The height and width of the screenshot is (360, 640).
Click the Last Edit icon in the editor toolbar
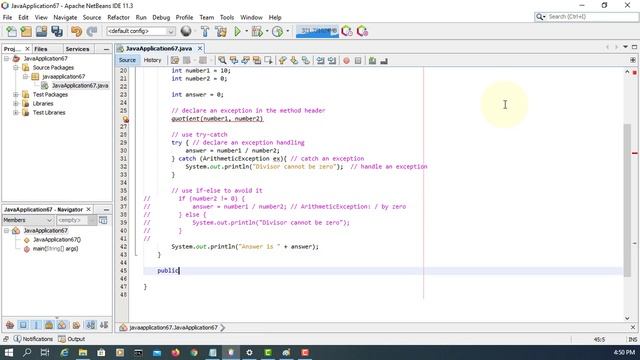(x=175, y=60)
